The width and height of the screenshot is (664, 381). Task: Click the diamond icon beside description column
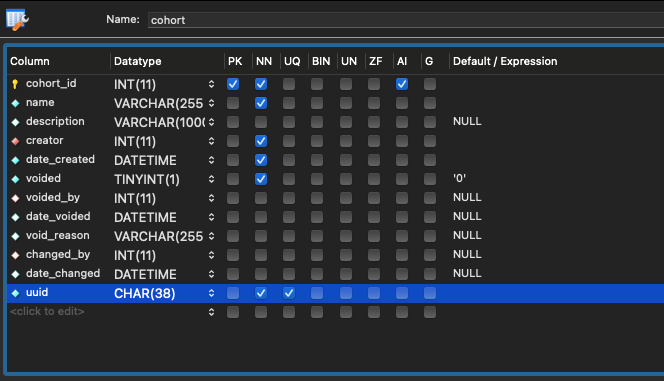(16, 122)
